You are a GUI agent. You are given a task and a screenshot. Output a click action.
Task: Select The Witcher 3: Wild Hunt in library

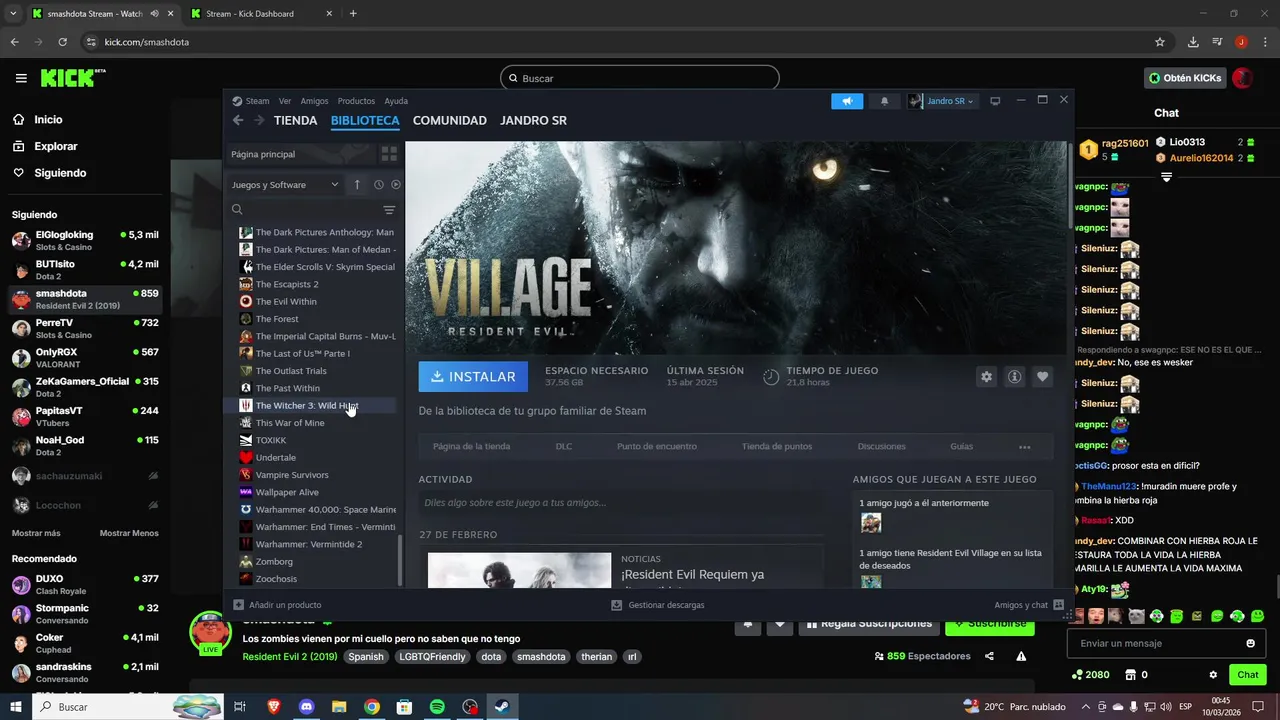pyautogui.click(x=309, y=406)
